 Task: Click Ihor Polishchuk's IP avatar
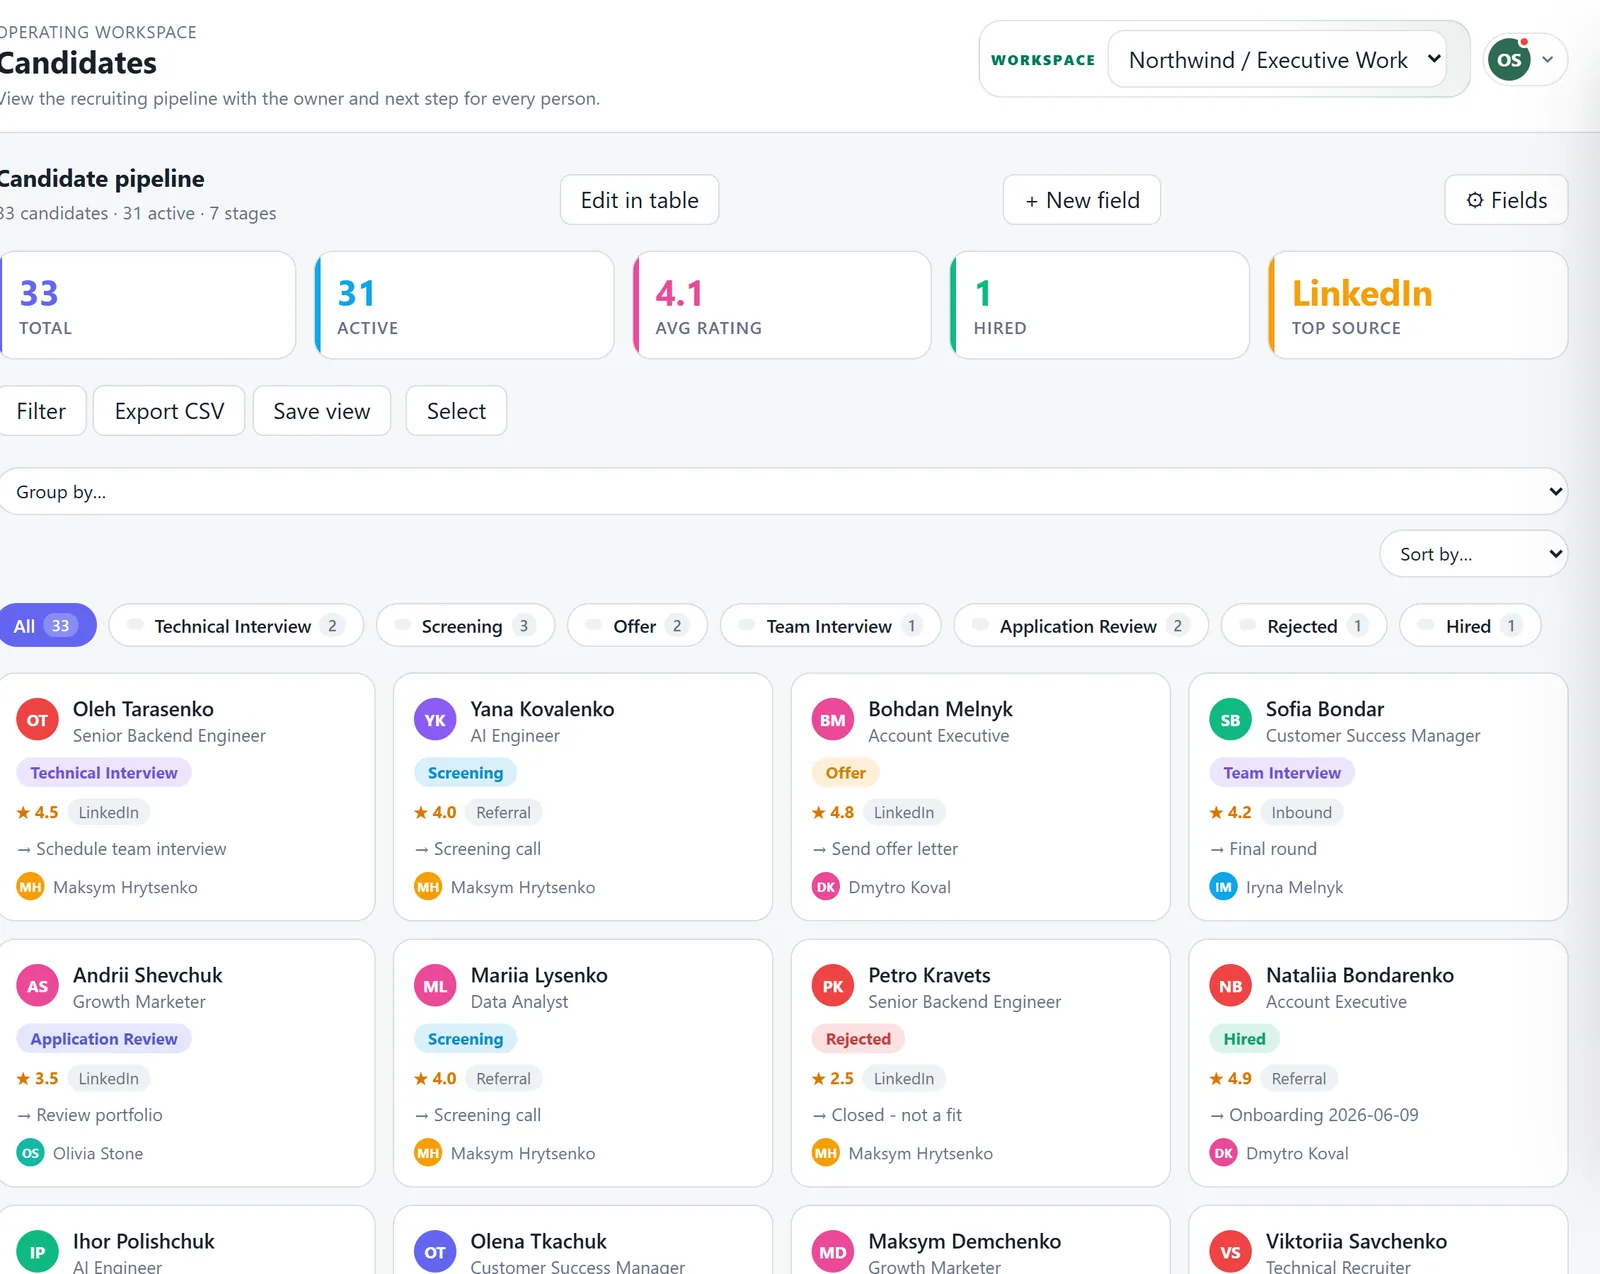(37, 1252)
